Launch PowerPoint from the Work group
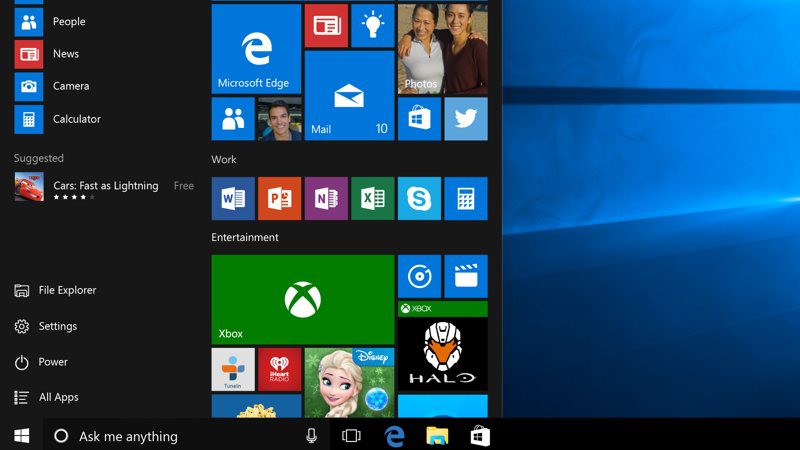The image size is (800, 450). point(280,198)
